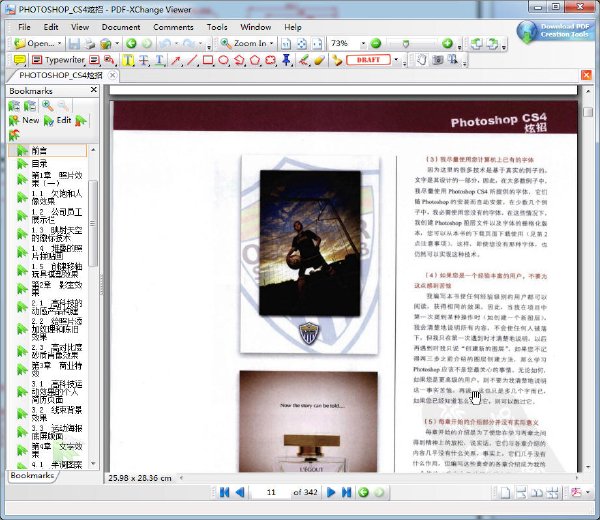Click the green zoom in plus button
600x520 pixels.
447,44
